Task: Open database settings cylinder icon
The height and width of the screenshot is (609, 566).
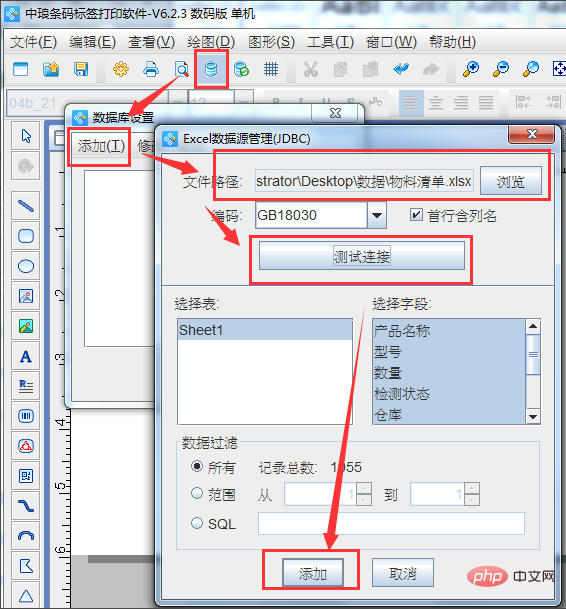Action: (211, 70)
